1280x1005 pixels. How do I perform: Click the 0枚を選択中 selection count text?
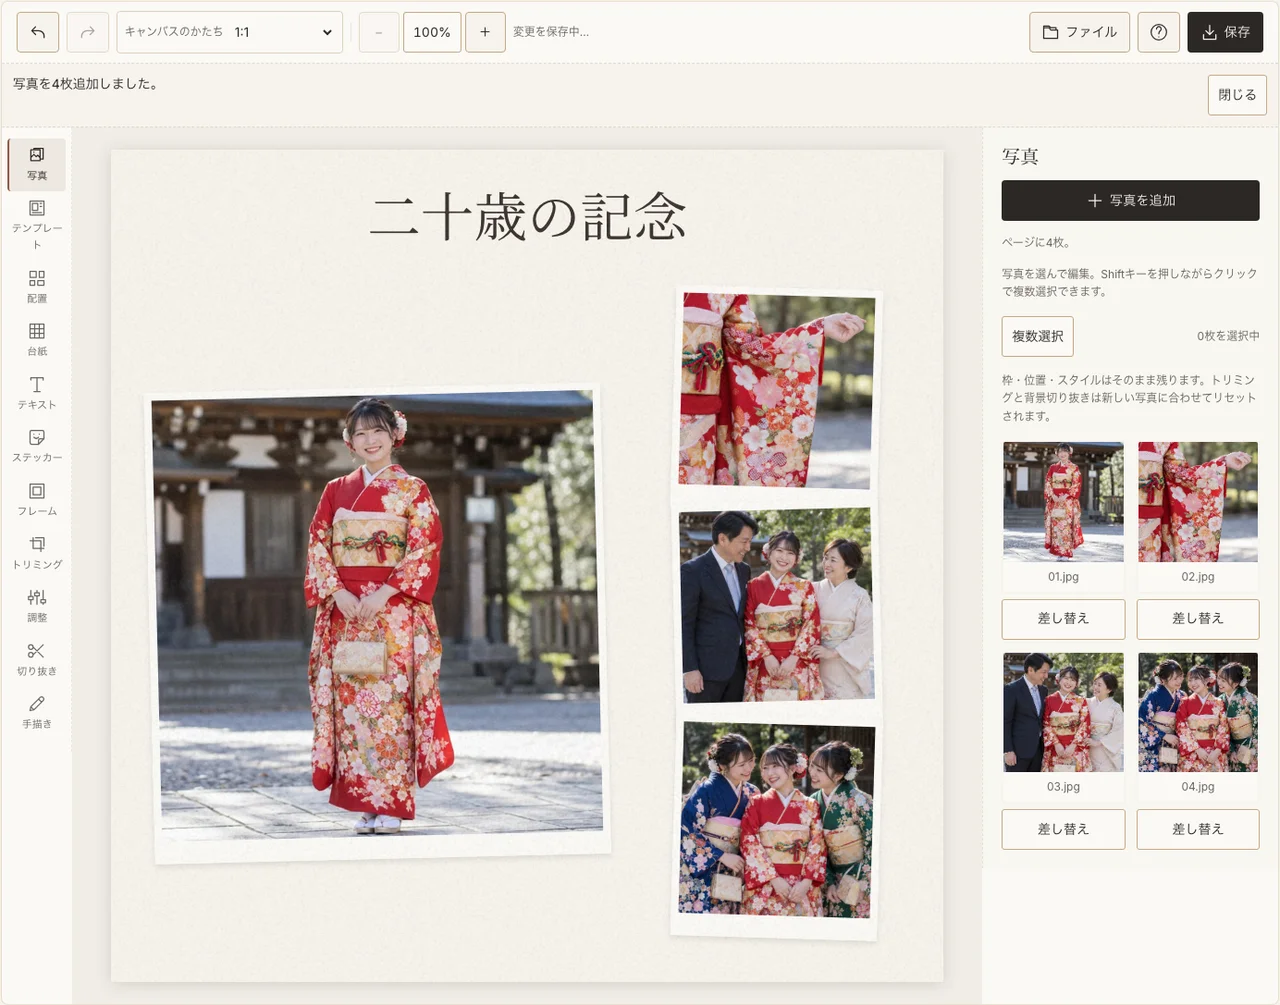1228,336
